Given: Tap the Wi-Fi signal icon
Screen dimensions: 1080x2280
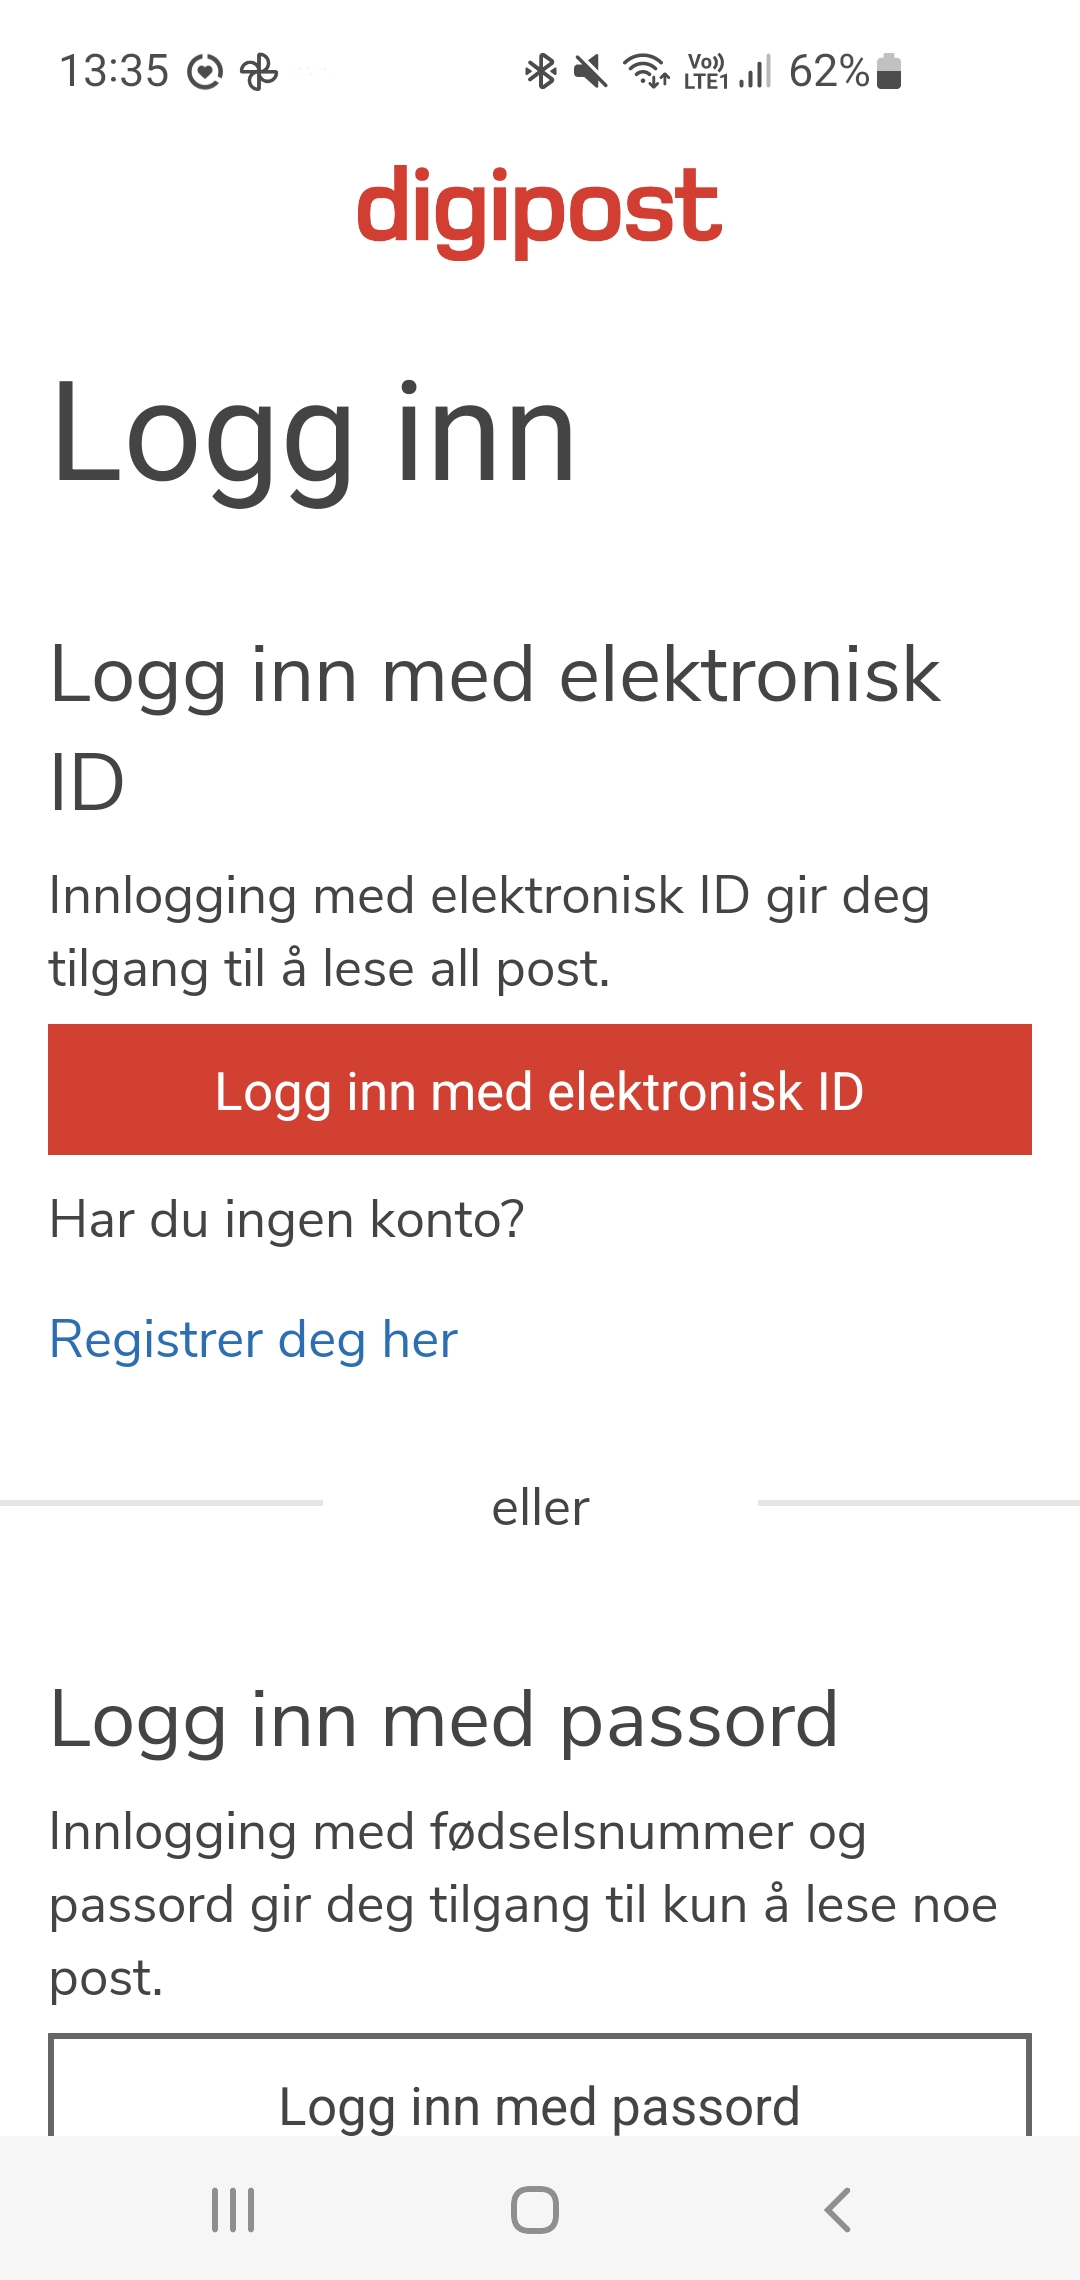Looking at the screenshot, I should click(645, 72).
